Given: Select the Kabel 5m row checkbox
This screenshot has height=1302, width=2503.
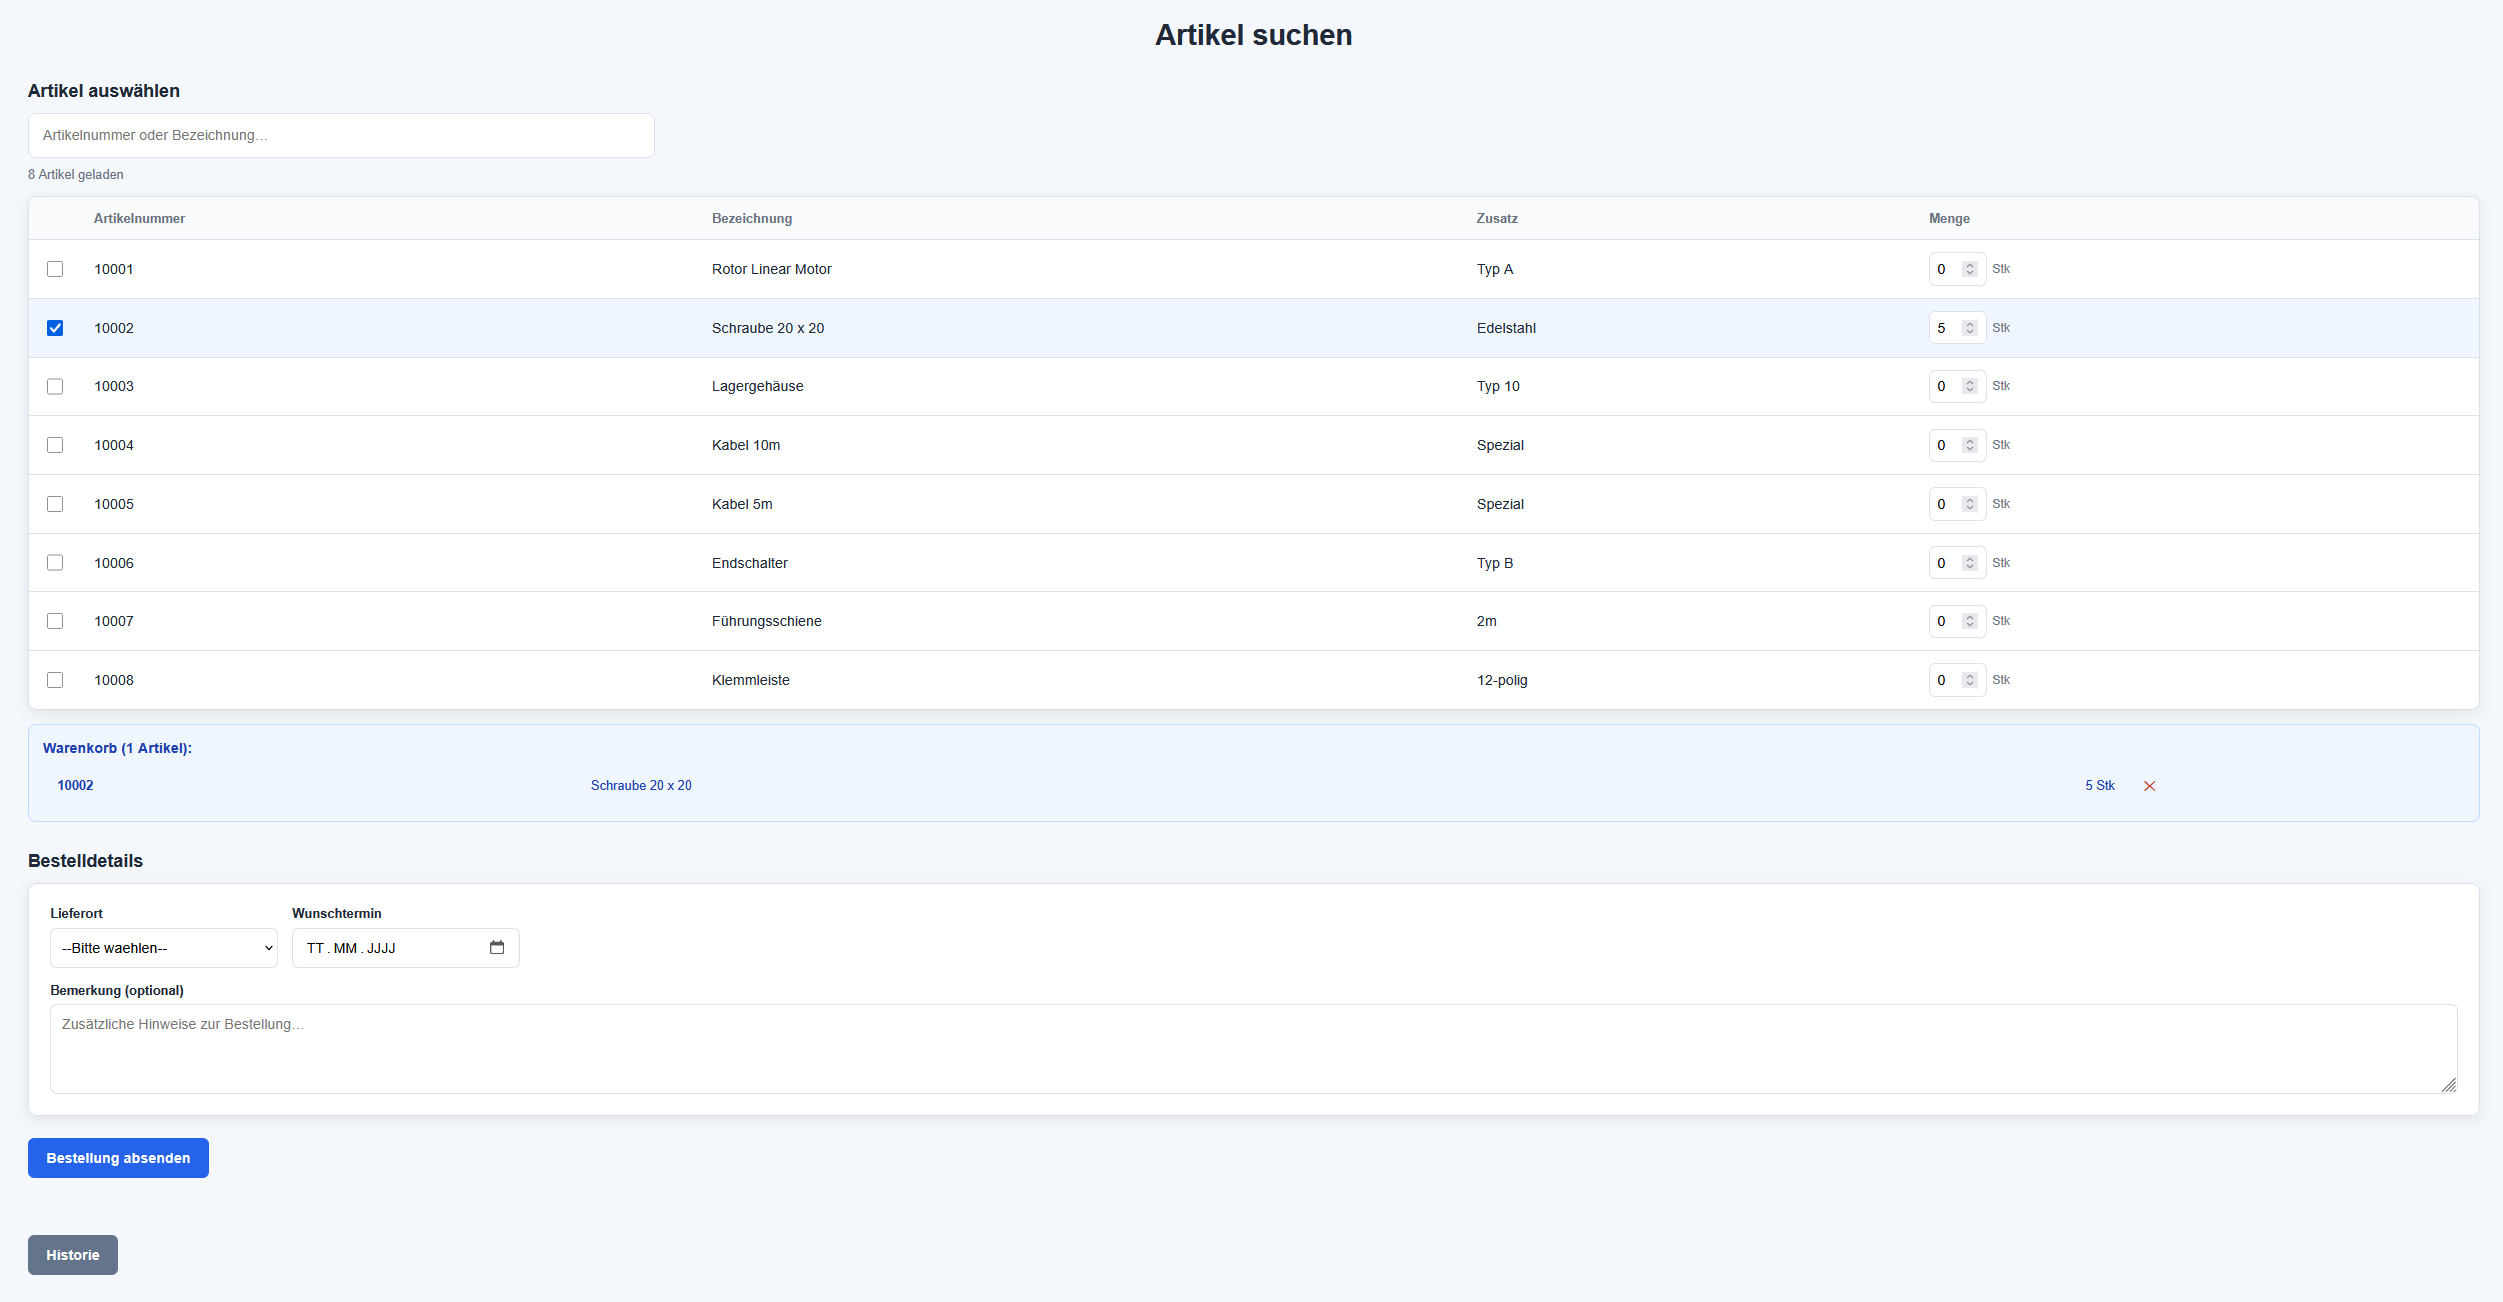Looking at the screenshot, I should click(55, 504).
